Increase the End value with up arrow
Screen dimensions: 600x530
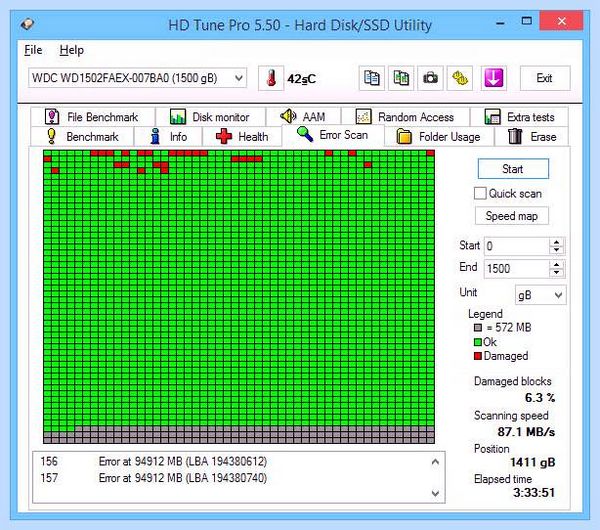tap(556, 264)
